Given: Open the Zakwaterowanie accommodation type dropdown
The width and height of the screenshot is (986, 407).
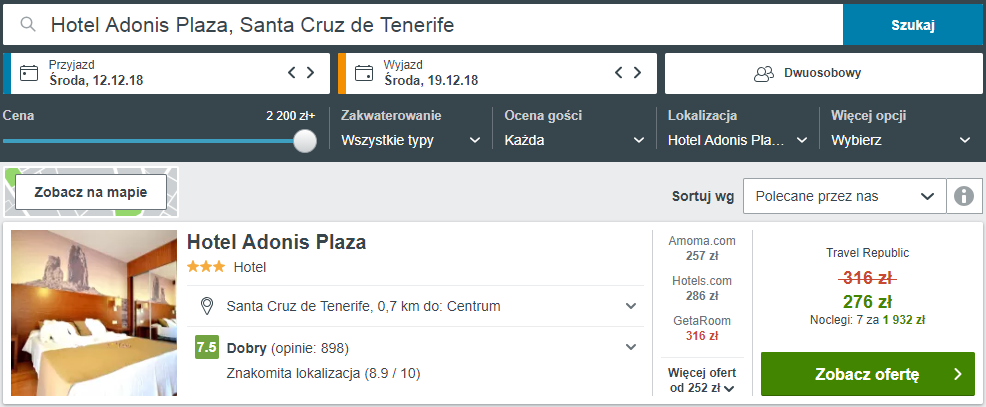Looking at the screenshot, I should (x=410, y=140).
